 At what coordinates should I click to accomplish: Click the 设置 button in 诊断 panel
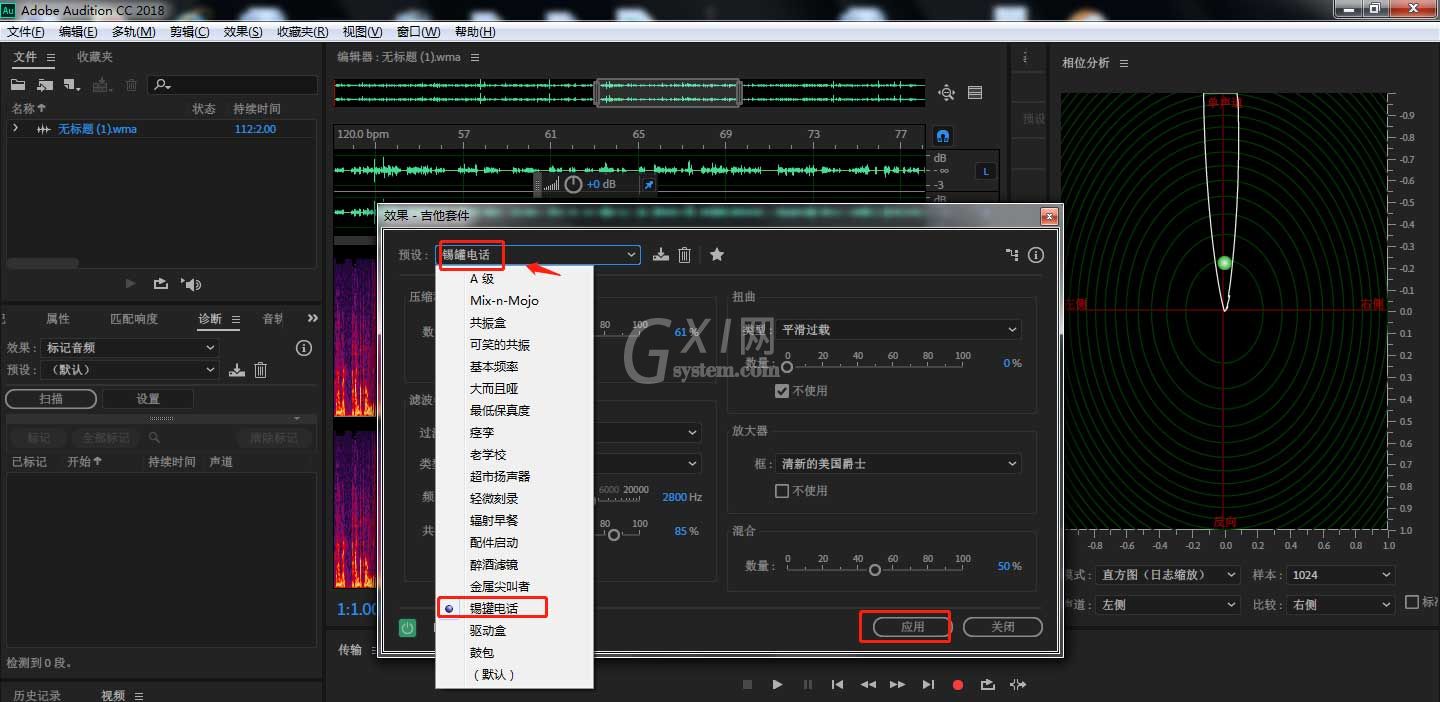(147, 399)
